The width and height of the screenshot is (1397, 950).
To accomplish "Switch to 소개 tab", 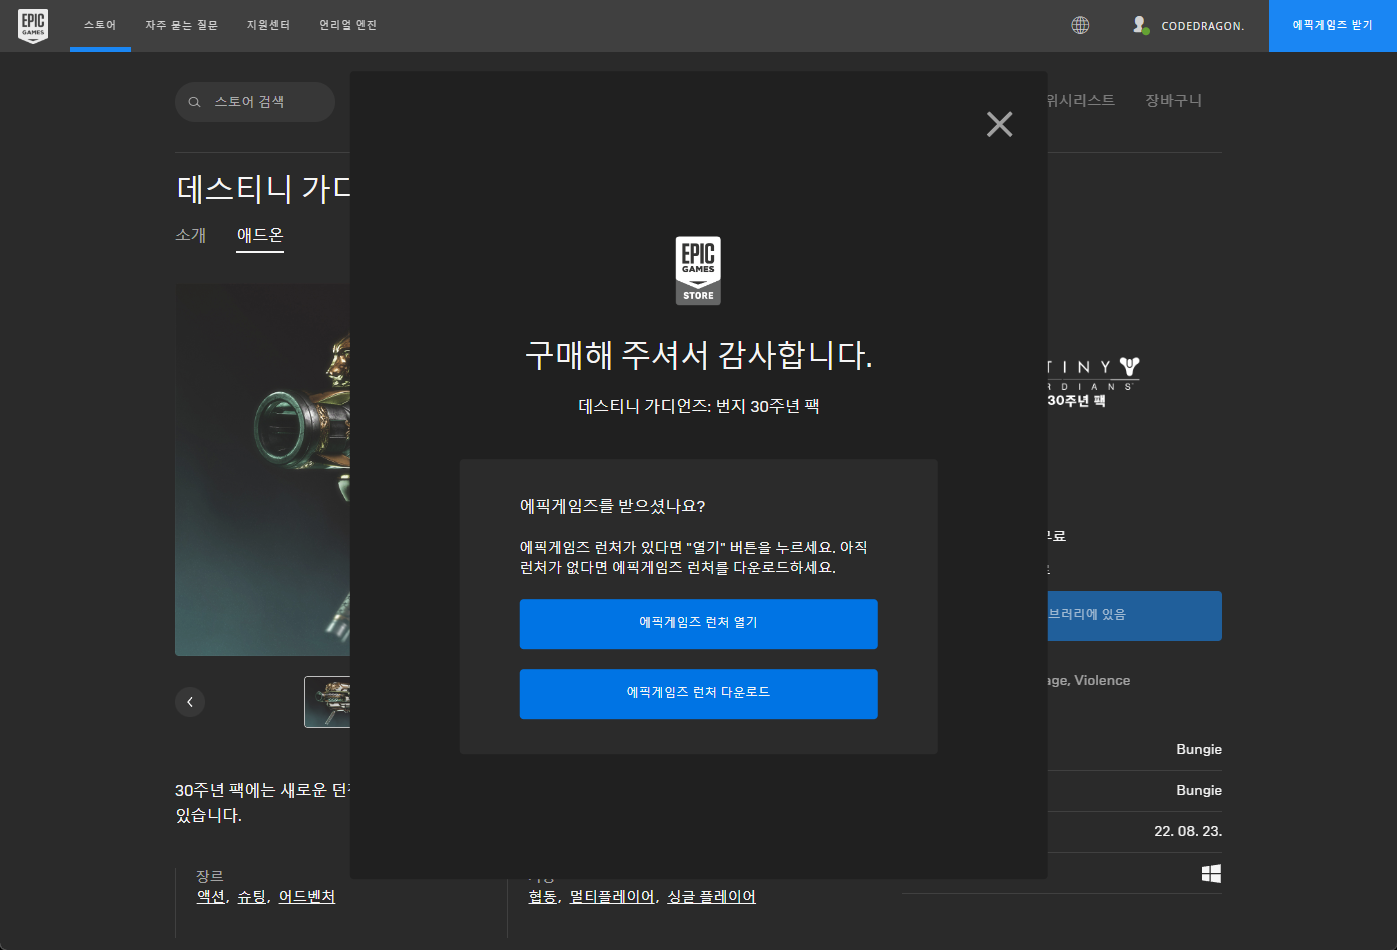I will point(190,235).
